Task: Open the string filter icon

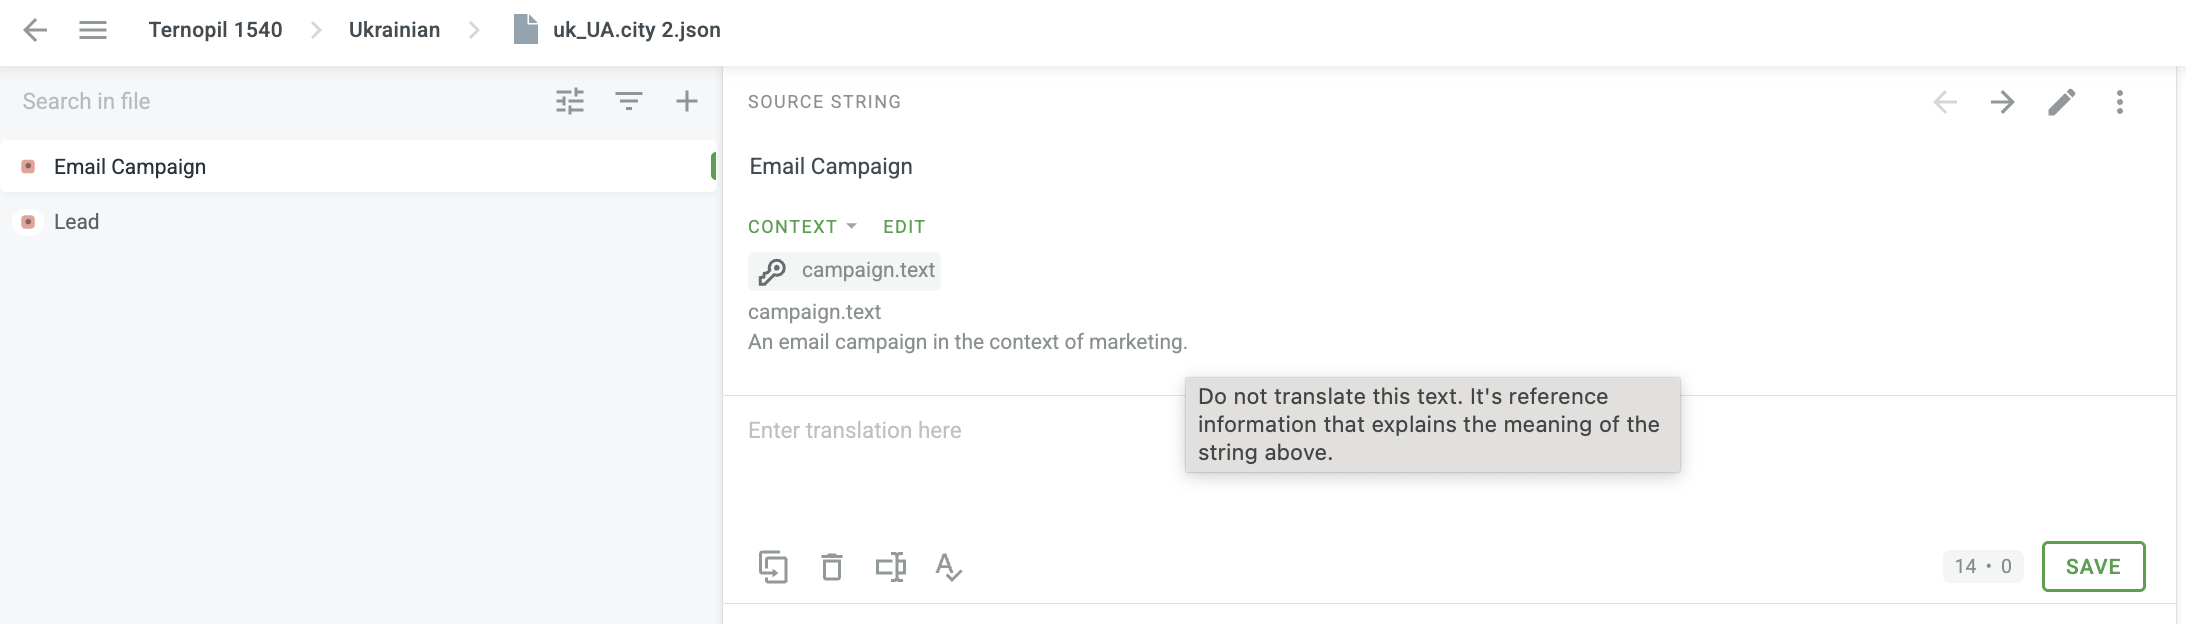Action: [629, 101]
